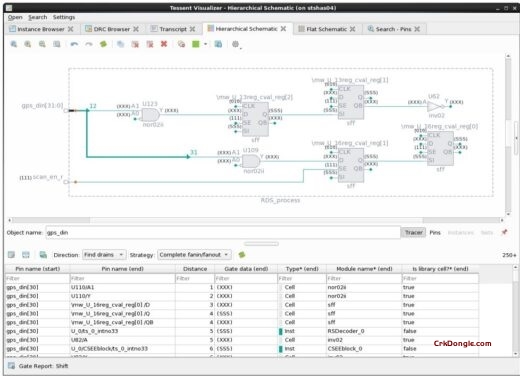Redo schematic action with the gray arrow
The height and width of the screenshot is (376, 520).
pyautogui.click(x=89, y=44)
